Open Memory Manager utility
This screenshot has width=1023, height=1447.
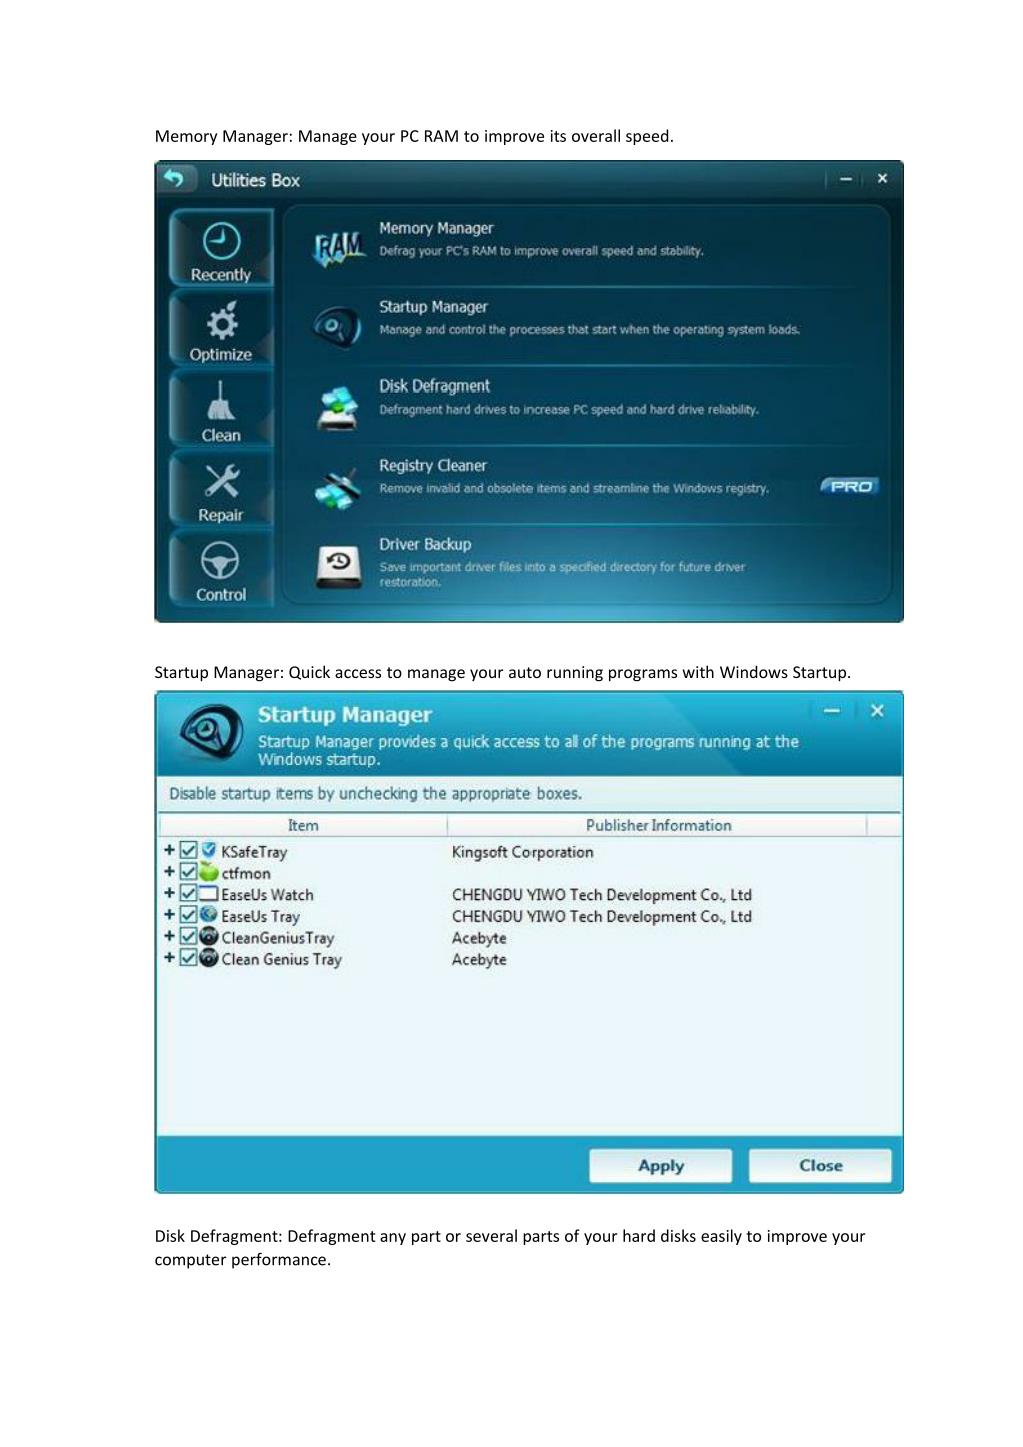586,247
